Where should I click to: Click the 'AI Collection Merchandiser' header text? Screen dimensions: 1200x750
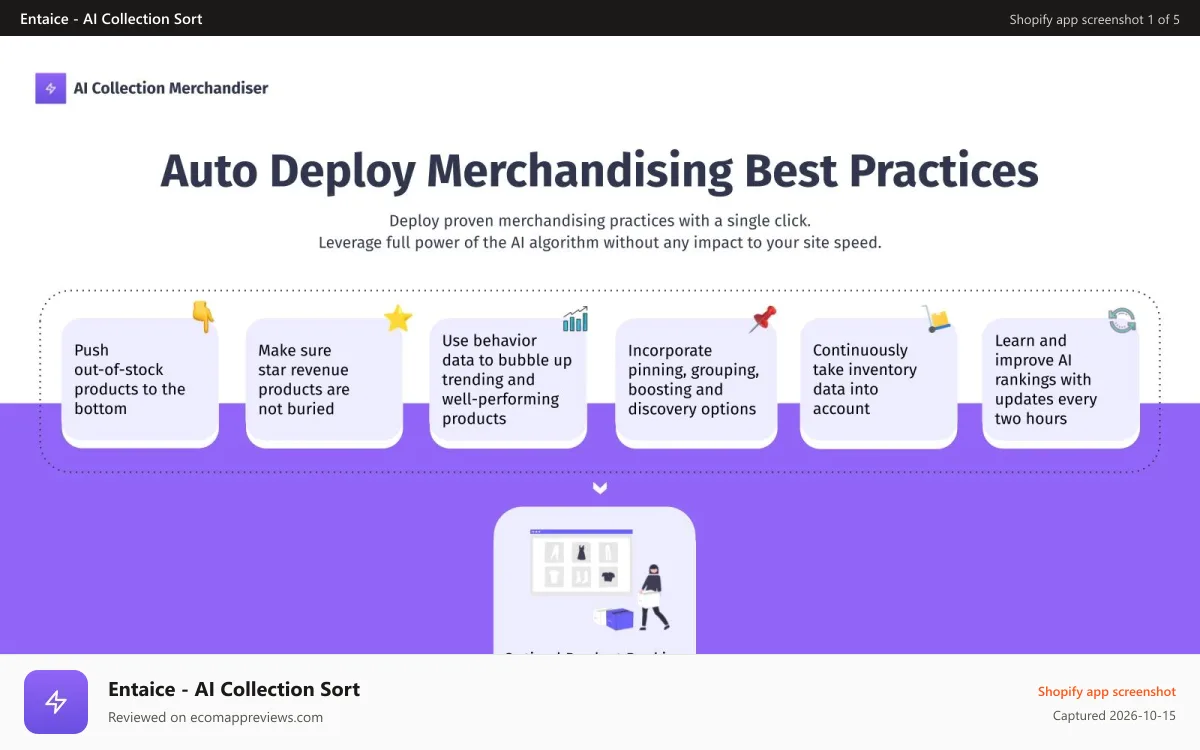coord(171,88)
